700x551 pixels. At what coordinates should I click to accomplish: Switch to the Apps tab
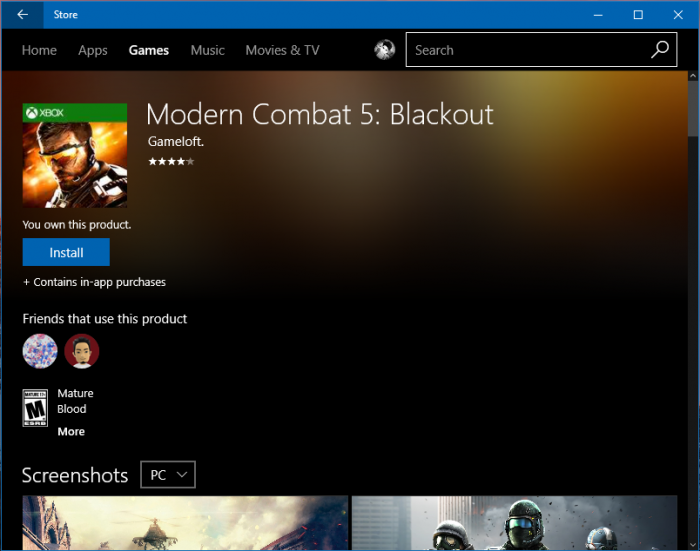click(93, 50)
